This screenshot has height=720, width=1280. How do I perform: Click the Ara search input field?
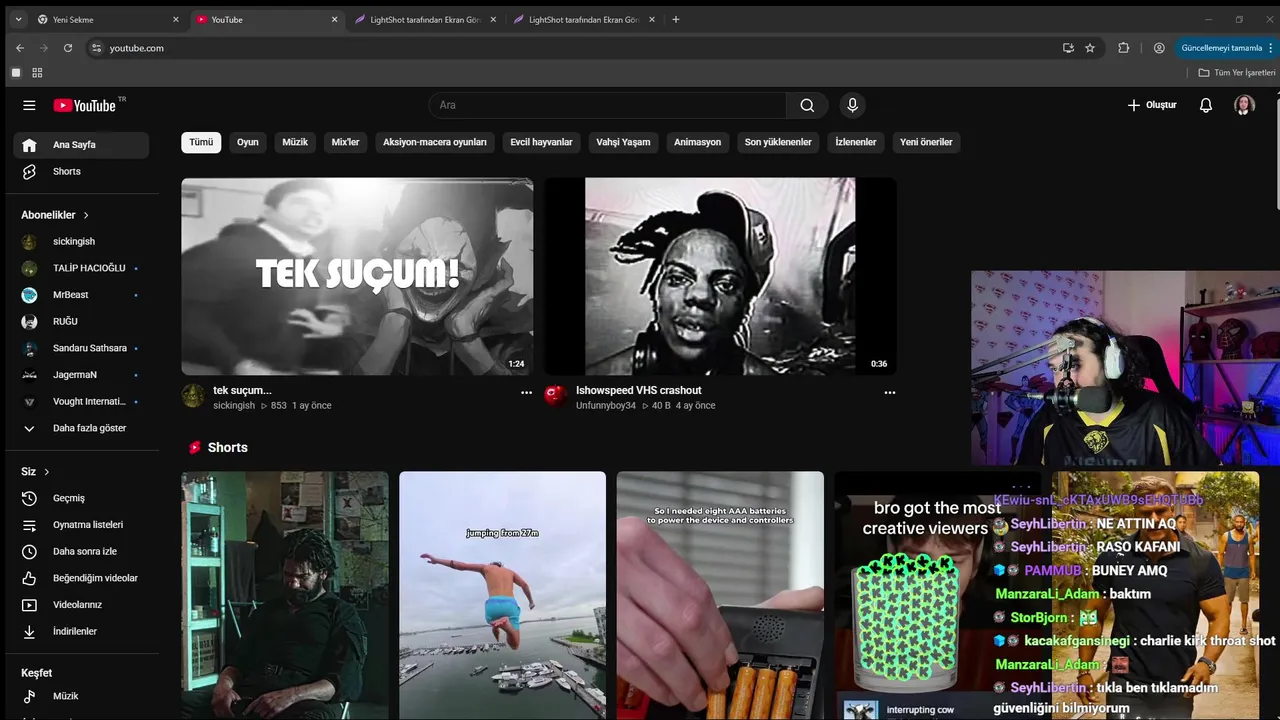[x=608, y=105]
